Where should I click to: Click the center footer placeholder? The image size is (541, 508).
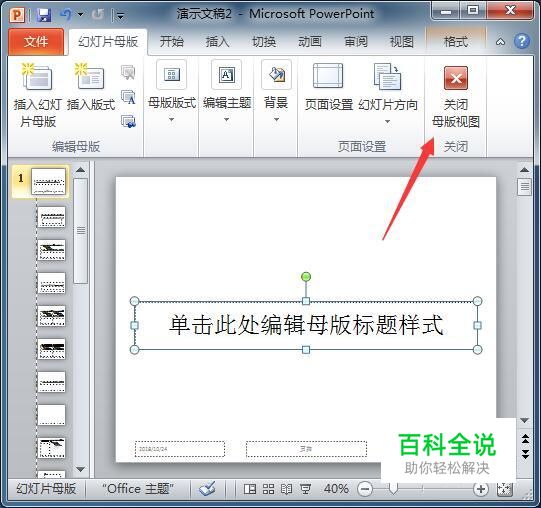click(x=306, y=449)
